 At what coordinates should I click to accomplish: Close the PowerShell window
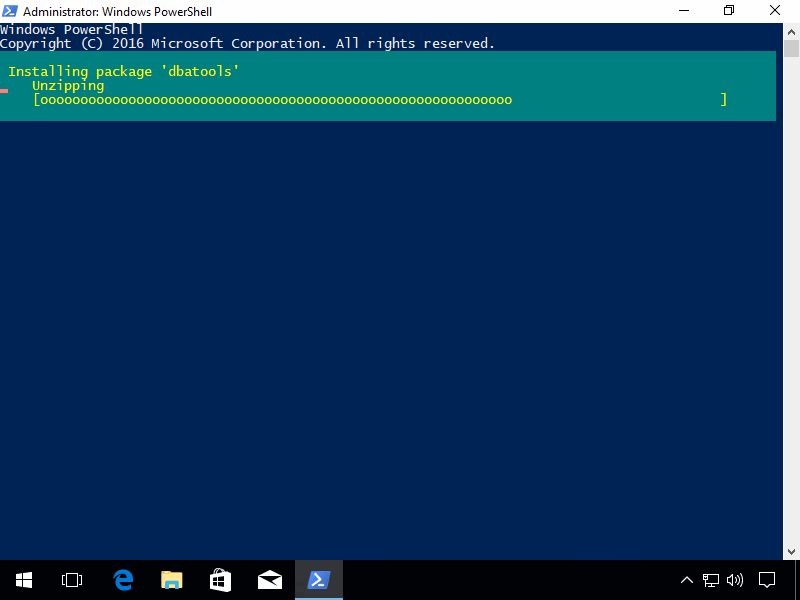coord(775,11)
